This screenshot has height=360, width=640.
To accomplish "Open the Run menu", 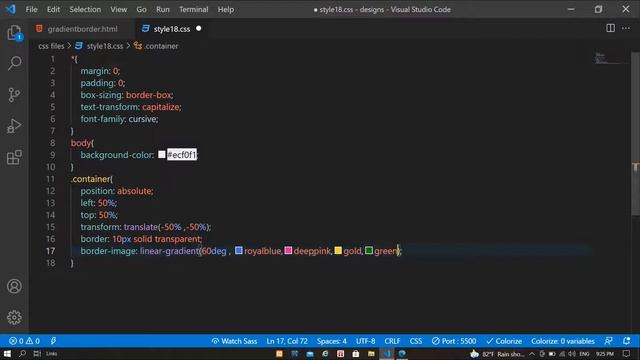I will pos(162,9).
